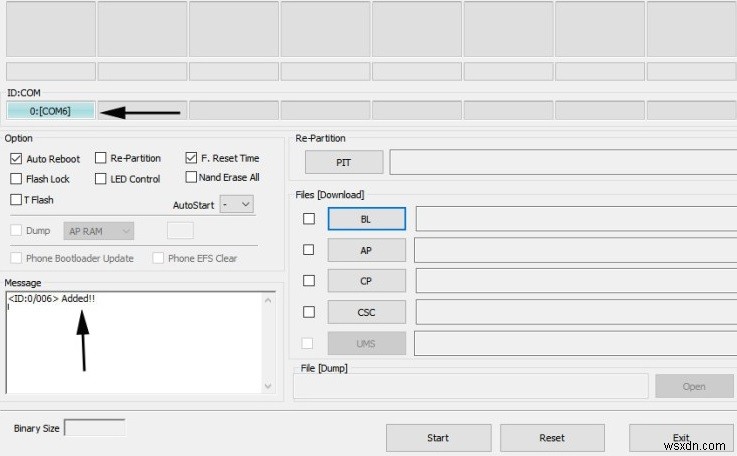
Task: Select the 0:[COM6] port slot
Action: tap(50, 111)
